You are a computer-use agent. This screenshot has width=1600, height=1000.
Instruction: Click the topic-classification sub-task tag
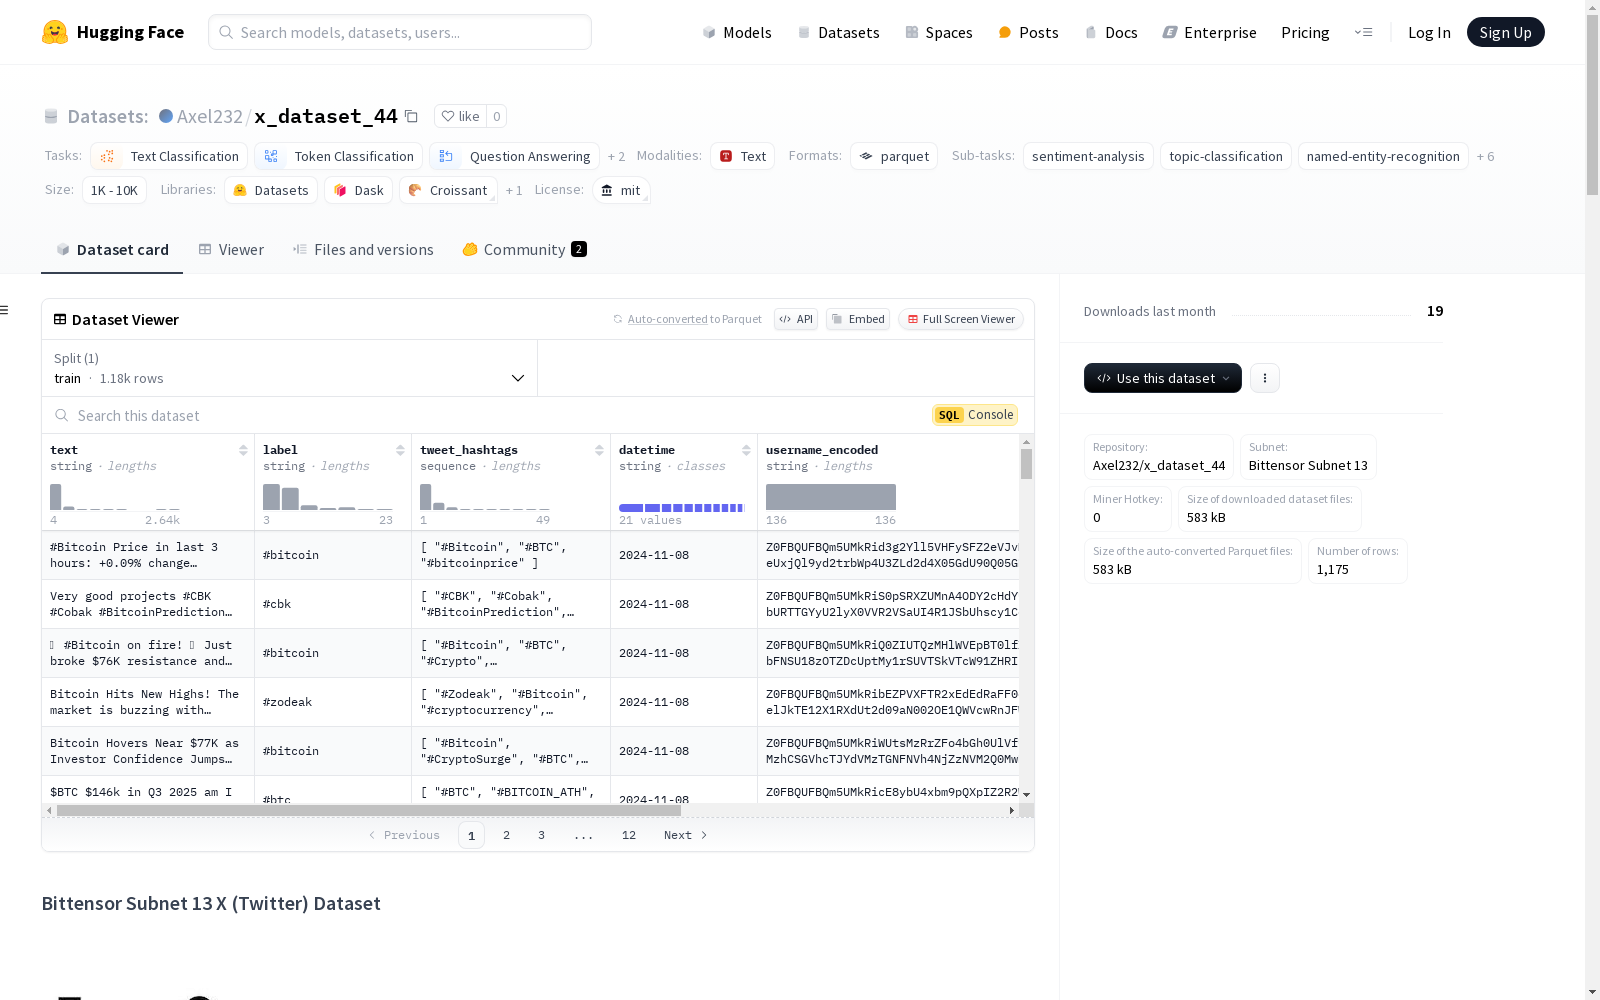(x=1226, y=157)
